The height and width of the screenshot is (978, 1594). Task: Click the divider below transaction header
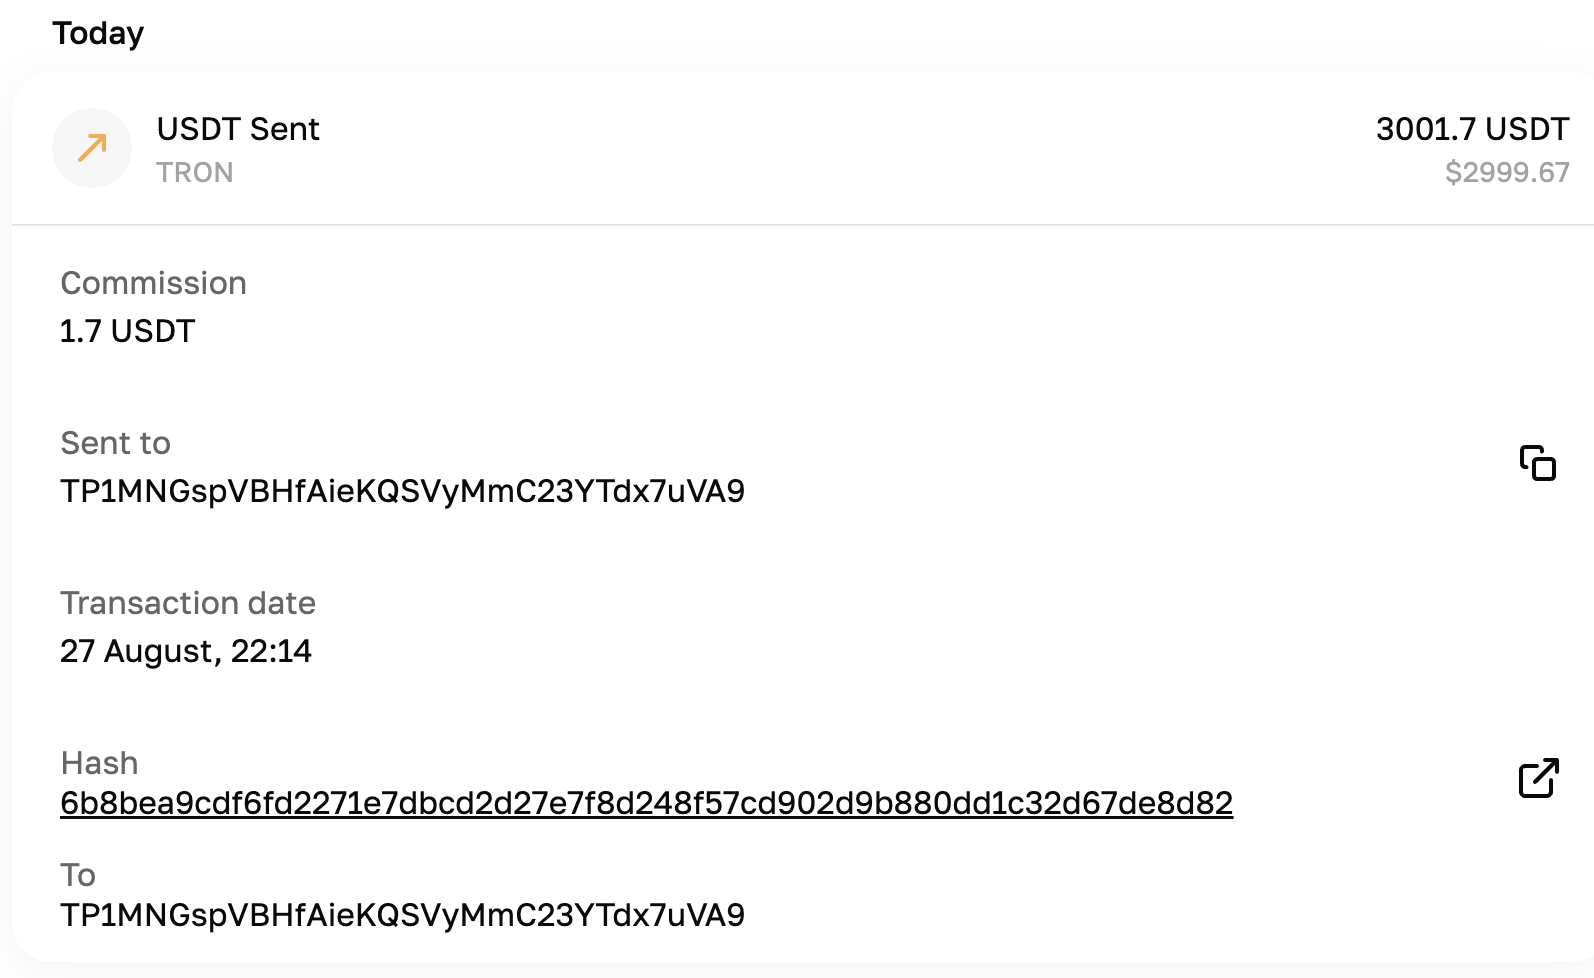coord(800,225)
